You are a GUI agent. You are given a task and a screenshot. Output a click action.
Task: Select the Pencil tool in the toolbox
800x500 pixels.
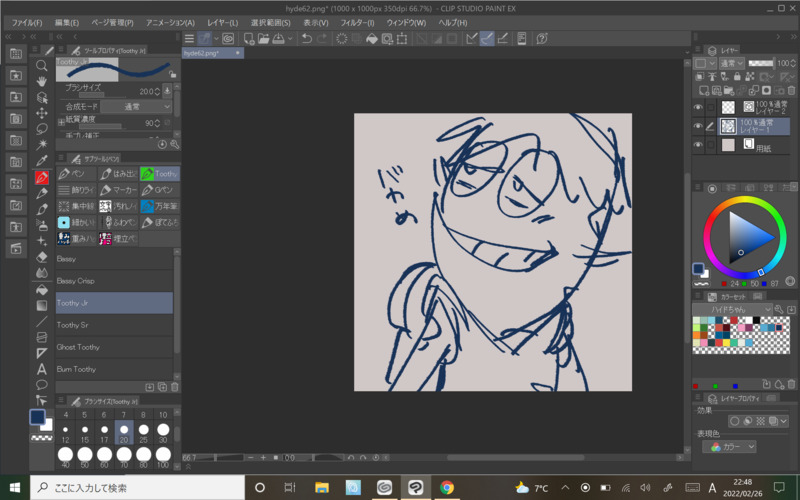tap(42, 193)
